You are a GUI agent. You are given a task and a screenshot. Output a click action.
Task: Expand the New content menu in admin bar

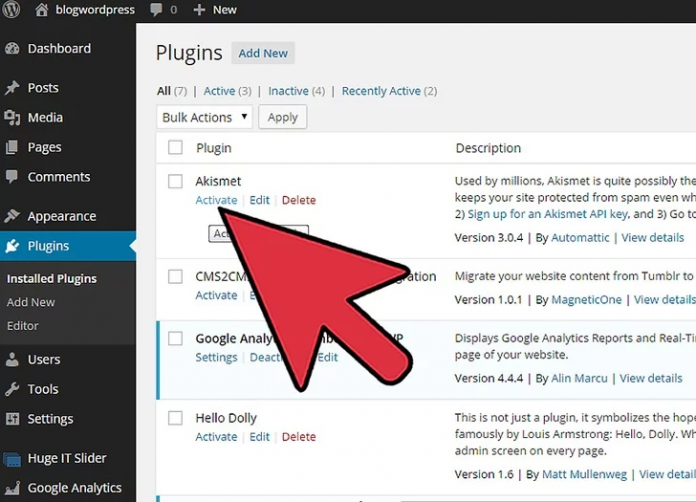[x=215, y=10]
